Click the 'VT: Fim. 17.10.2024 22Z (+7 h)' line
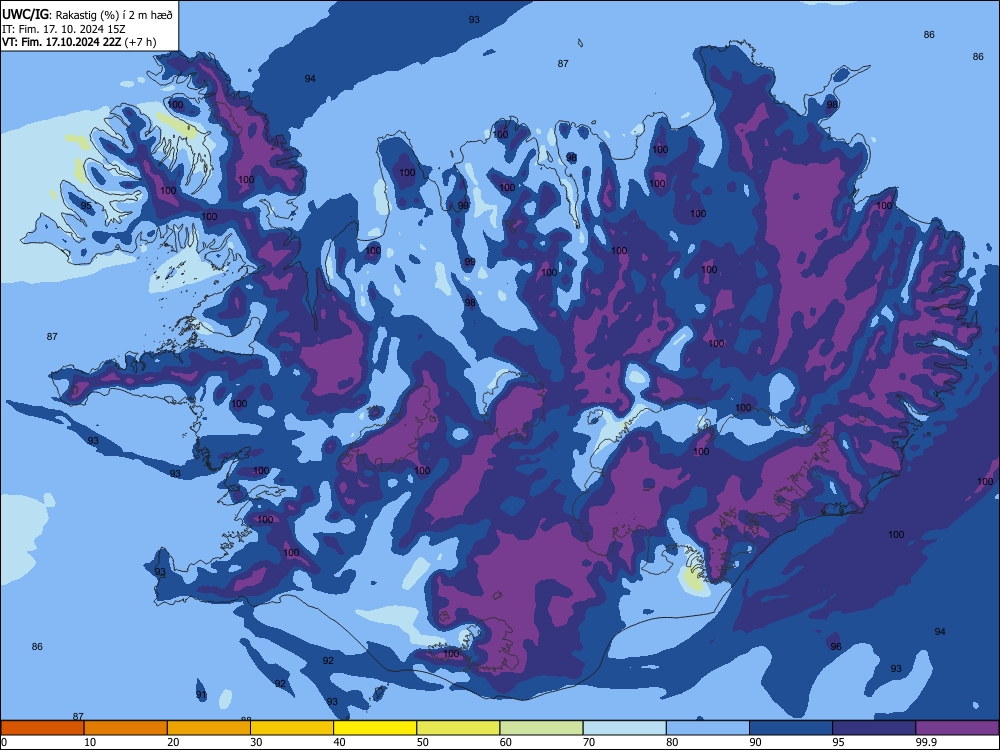The width and height of the screenshot is (1000, 750). [79, 42]
